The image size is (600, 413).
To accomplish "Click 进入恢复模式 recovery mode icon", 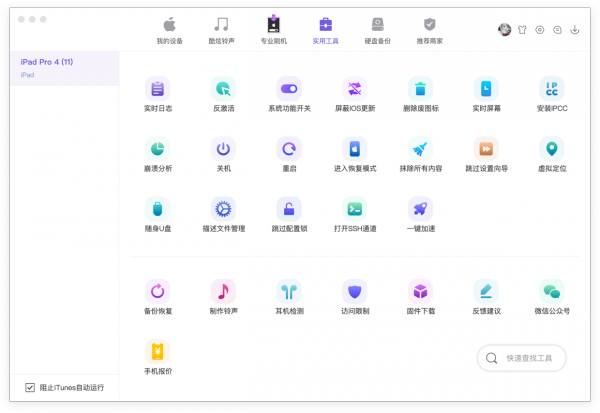I will (x=355, y=149).
